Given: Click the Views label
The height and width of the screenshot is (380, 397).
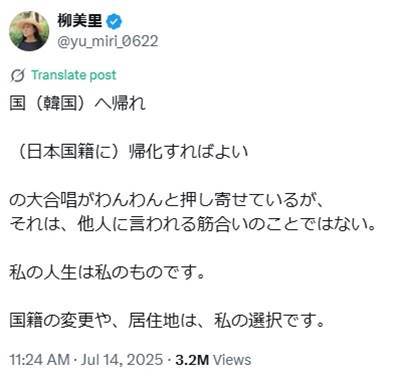Looking at the screenshot, I should [x=232, y=360].
